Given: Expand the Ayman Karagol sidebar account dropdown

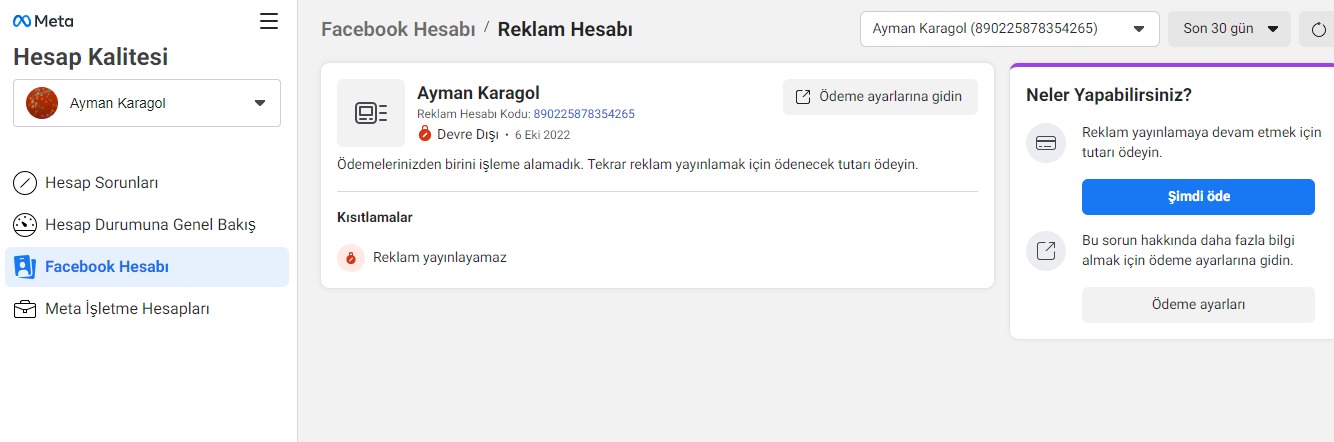Looking at the screenshot, I should click(x=147, y=103).
